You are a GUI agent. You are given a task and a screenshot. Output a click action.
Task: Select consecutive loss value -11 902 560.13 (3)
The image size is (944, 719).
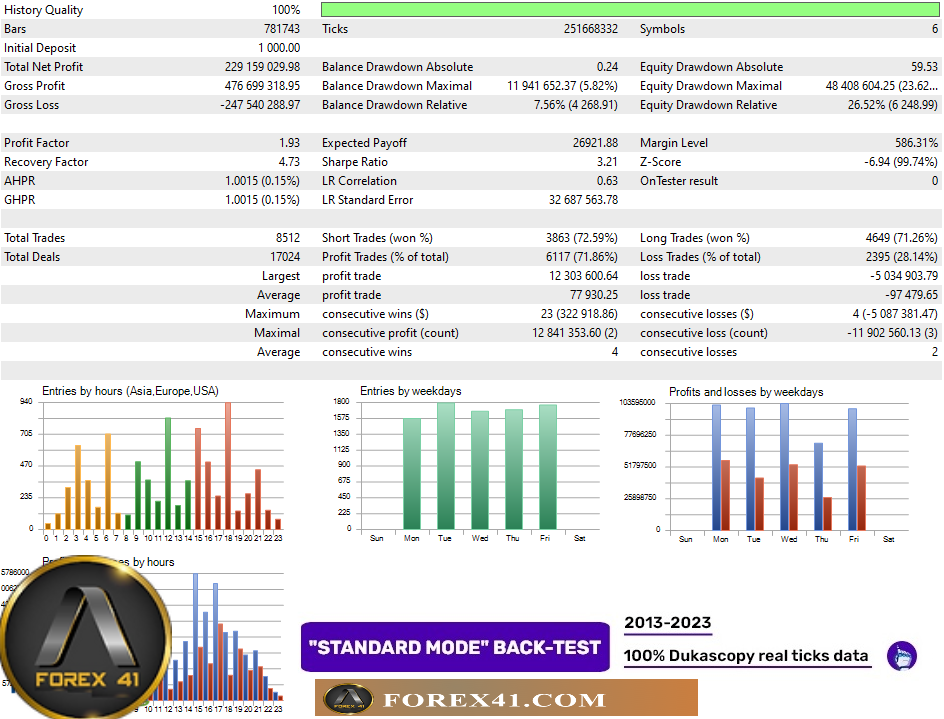point(892,333)
